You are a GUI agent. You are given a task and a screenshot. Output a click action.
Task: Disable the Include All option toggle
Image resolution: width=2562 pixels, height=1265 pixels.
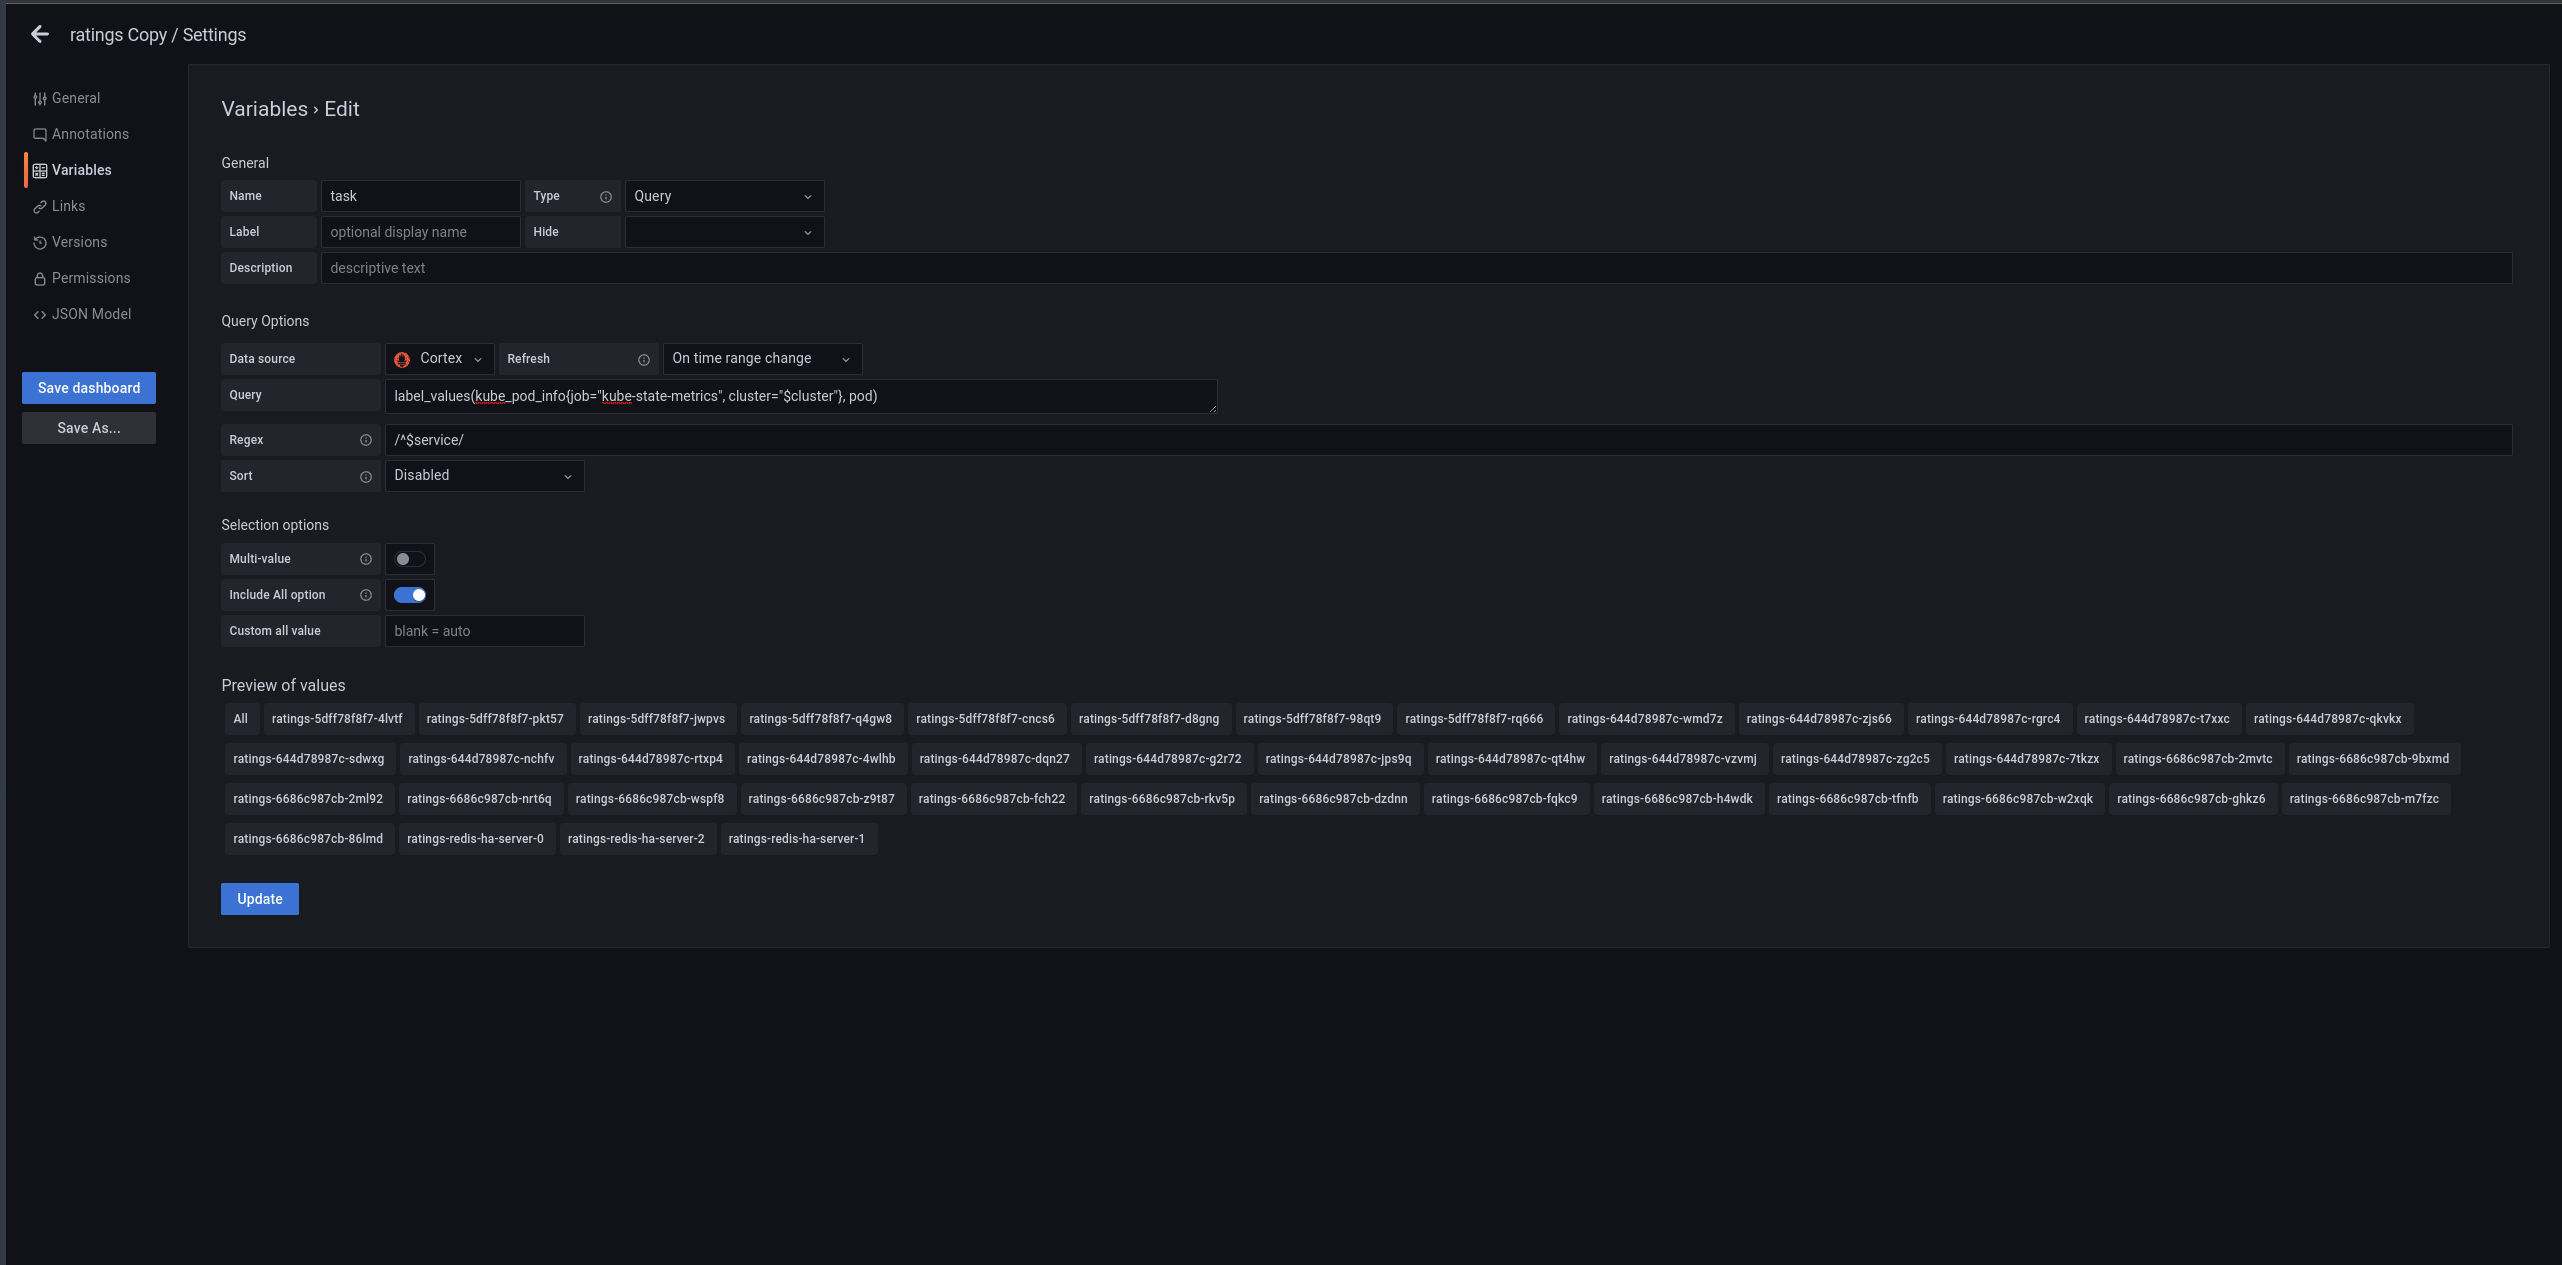pyautogui.click(x=409, y=595)
